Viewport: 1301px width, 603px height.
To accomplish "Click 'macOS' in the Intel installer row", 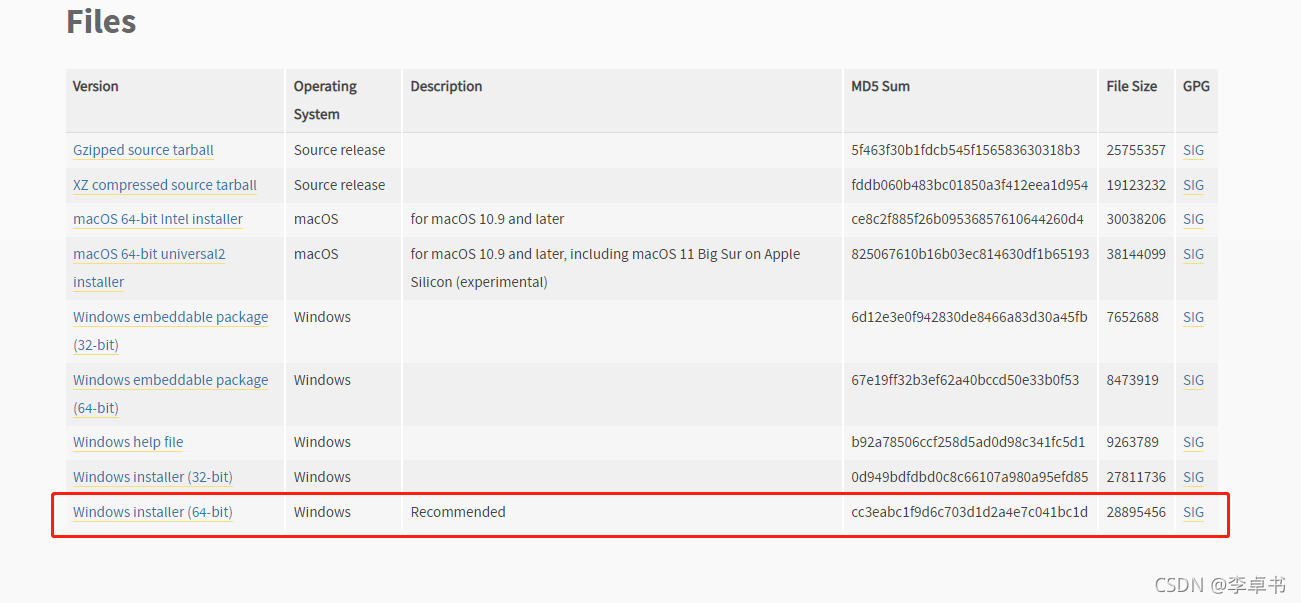I will (316, 219).
